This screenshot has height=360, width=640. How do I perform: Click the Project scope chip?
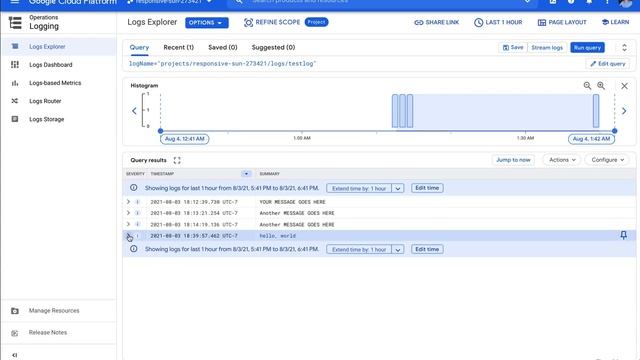[x=316, y=22]
